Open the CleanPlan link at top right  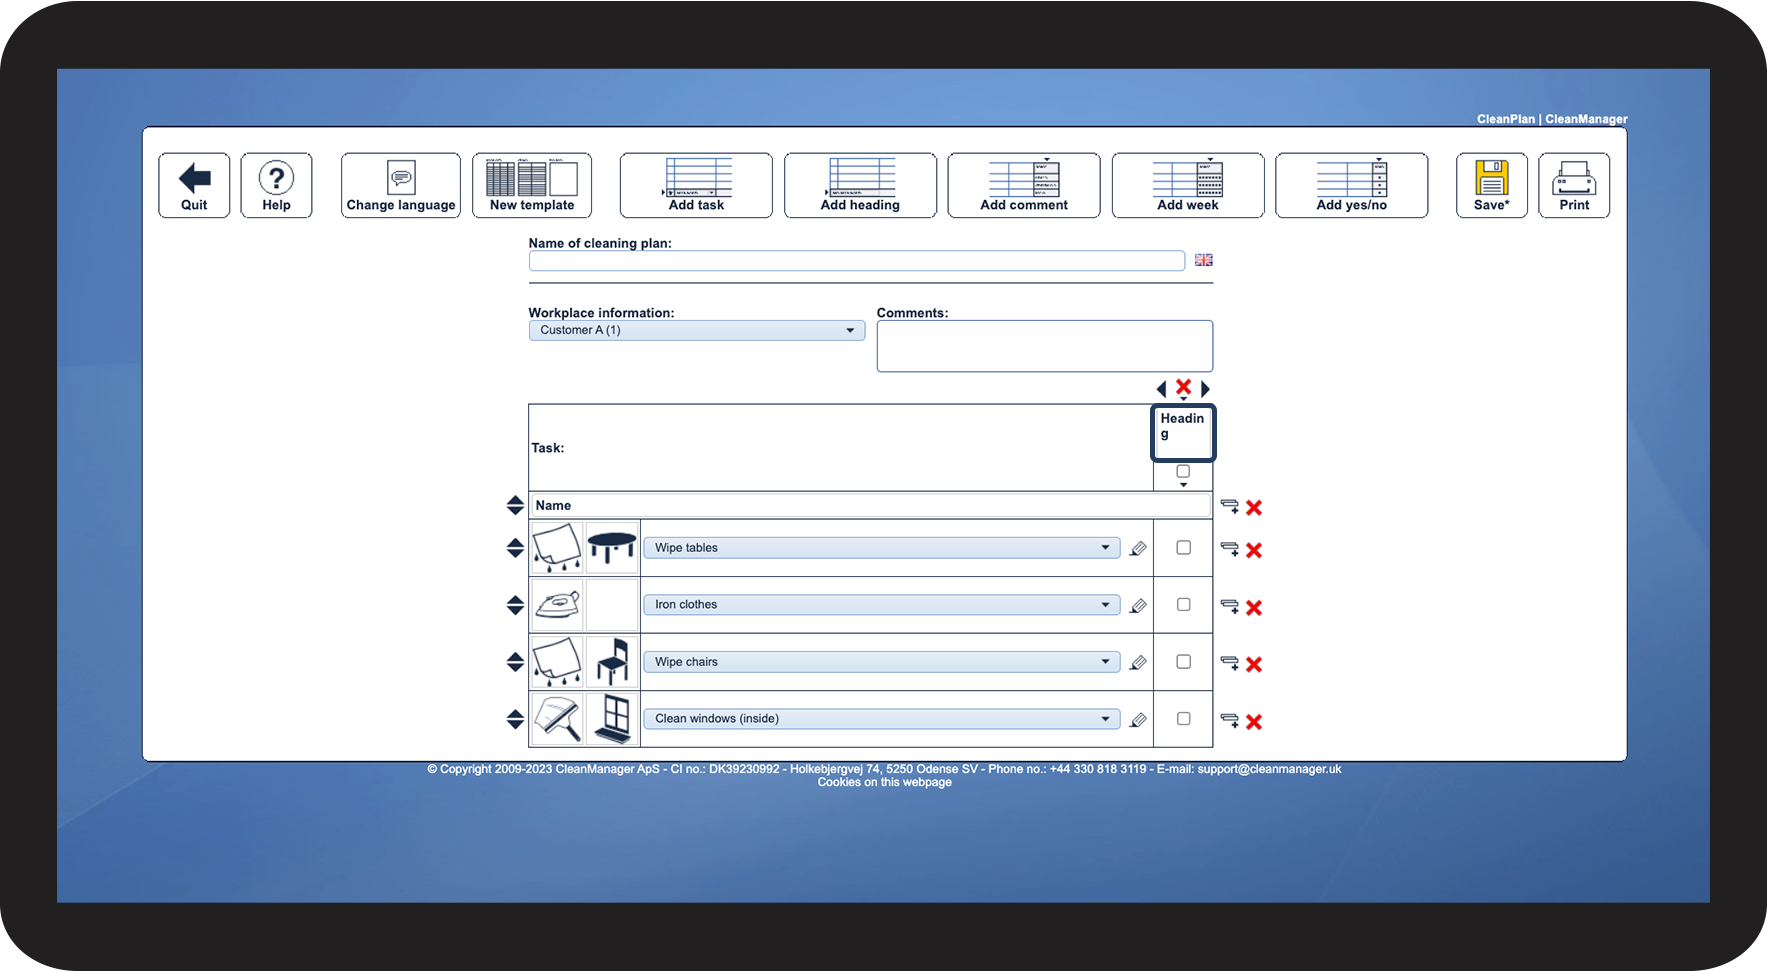(1506, 119)
